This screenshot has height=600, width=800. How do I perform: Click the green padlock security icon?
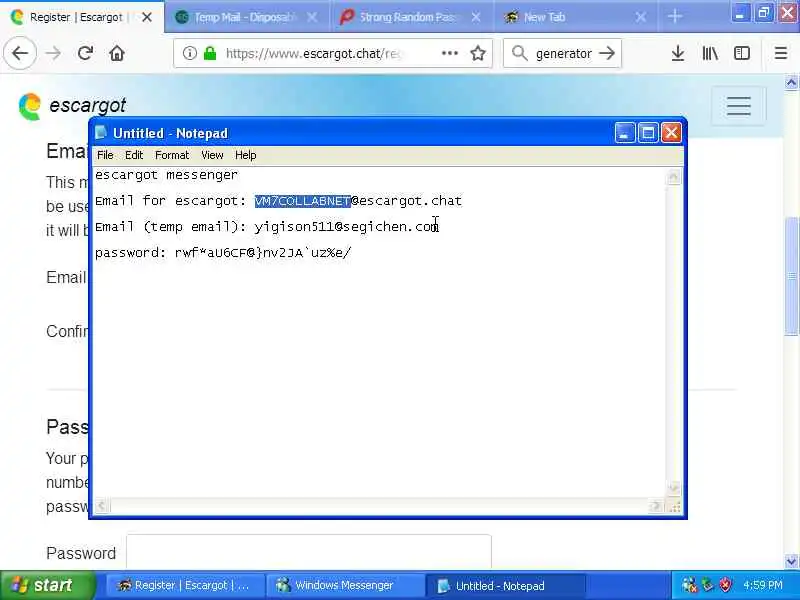click(210, 53)
